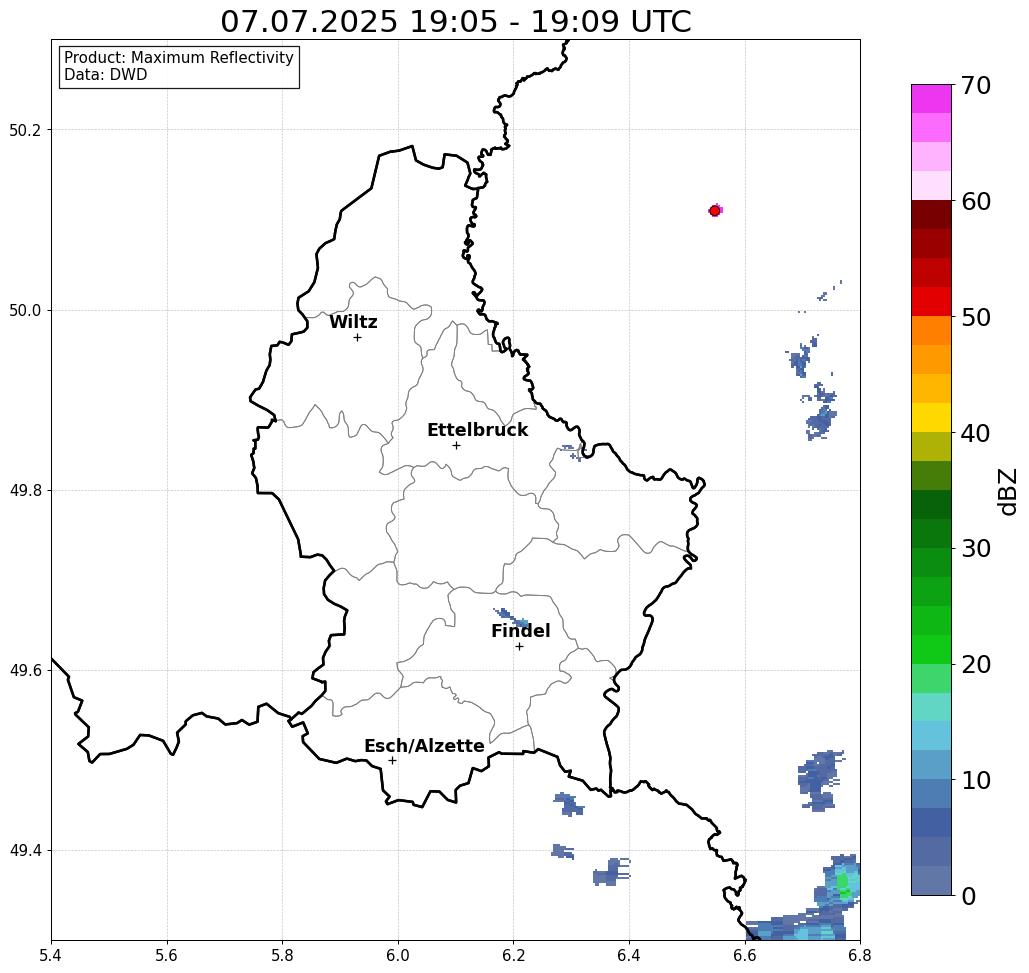Click the latitude tick label 49.8

click(25, 490)
